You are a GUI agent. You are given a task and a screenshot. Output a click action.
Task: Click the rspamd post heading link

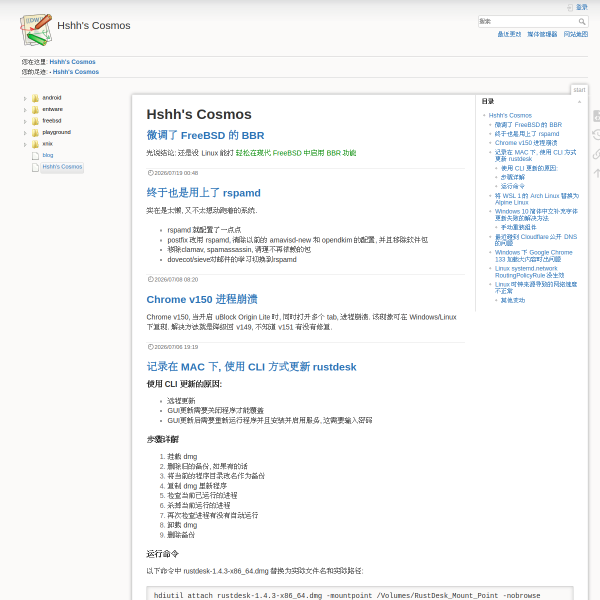(203, 192)
